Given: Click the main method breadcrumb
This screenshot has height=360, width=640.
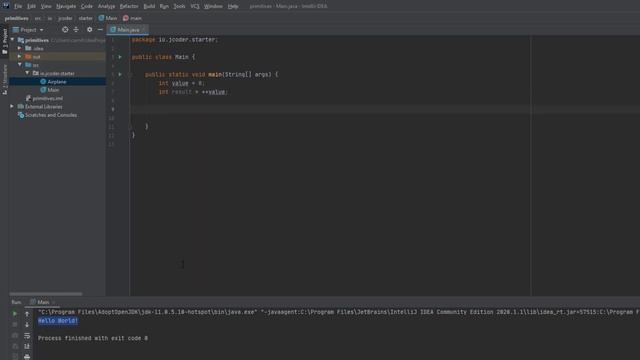Looking at the screenshot, I should point(132,18).
